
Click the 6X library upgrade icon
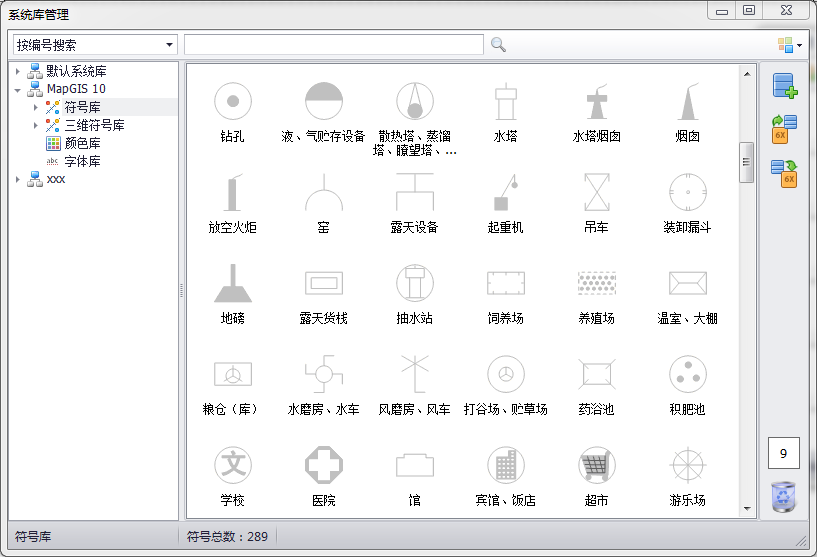click(785, 174)
